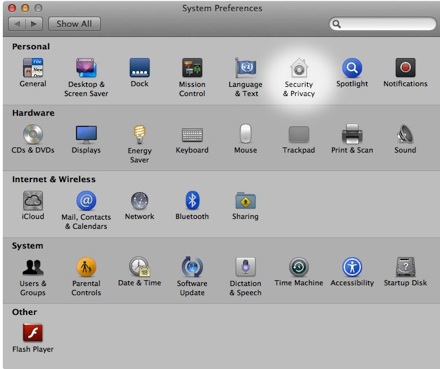Click the magnifying glass search icon
440x369 pixels.
coord(337,24)
